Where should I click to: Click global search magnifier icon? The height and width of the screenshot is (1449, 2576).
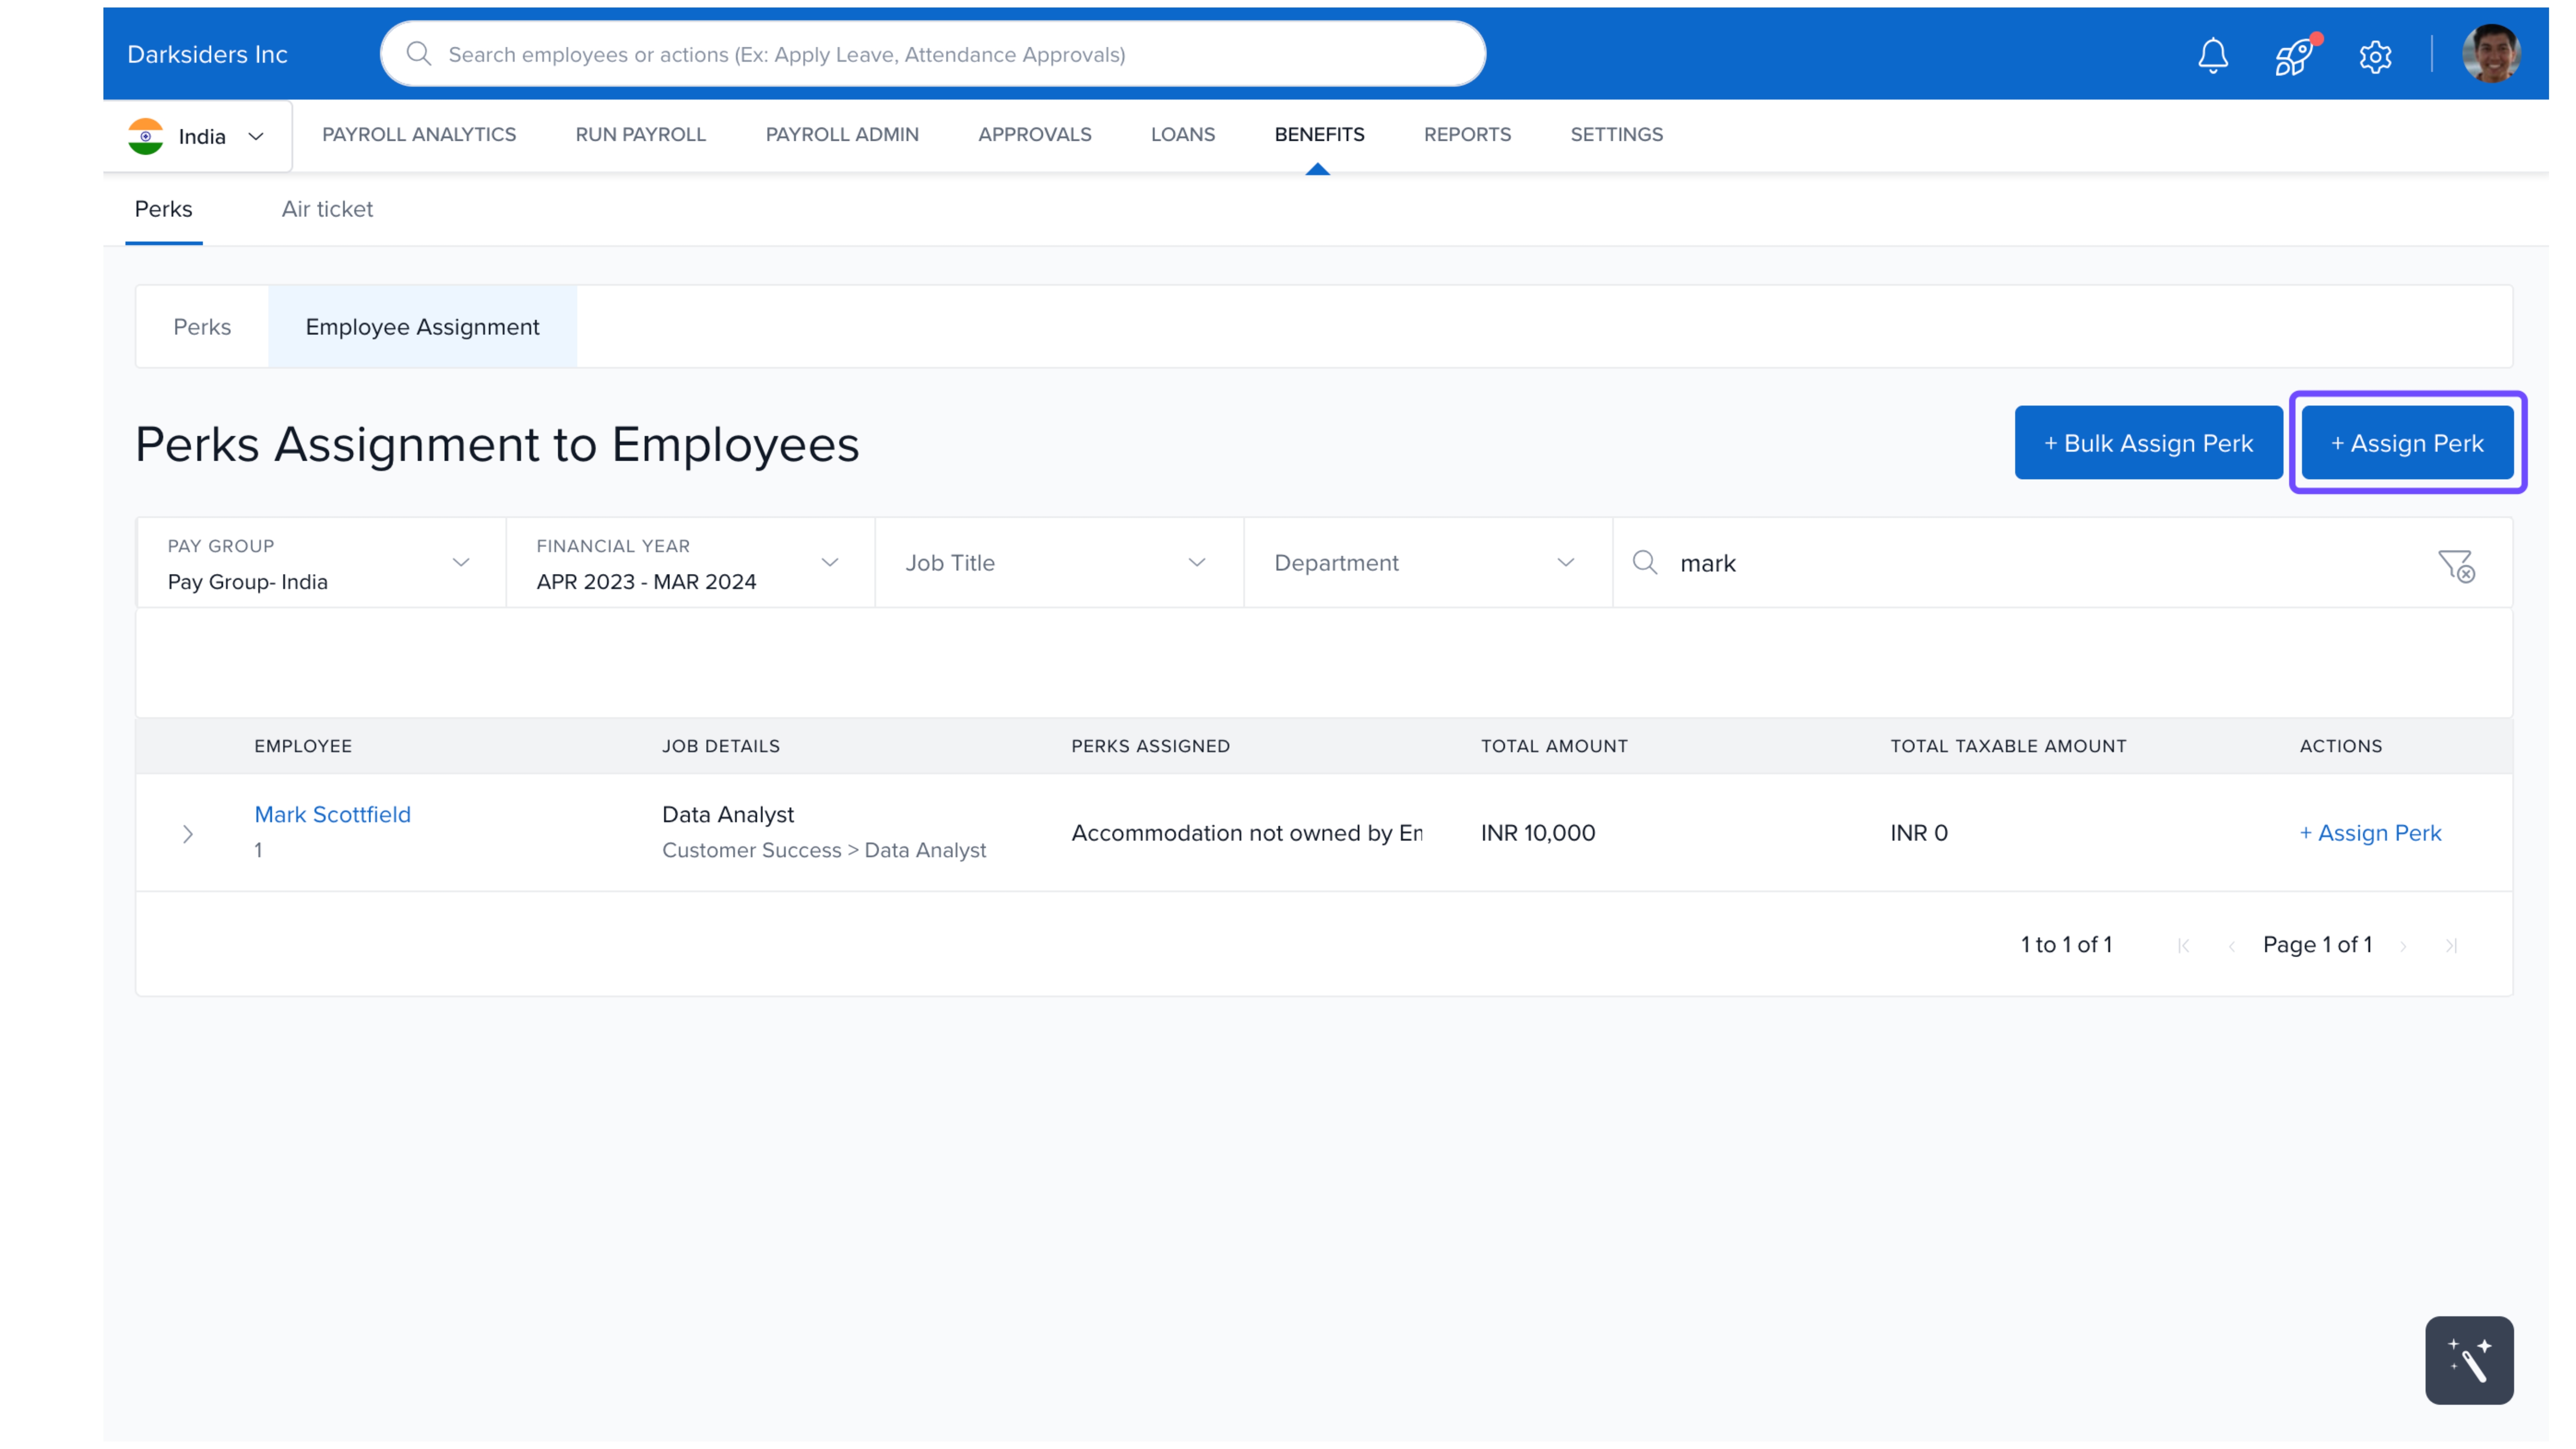pos(419,54)
